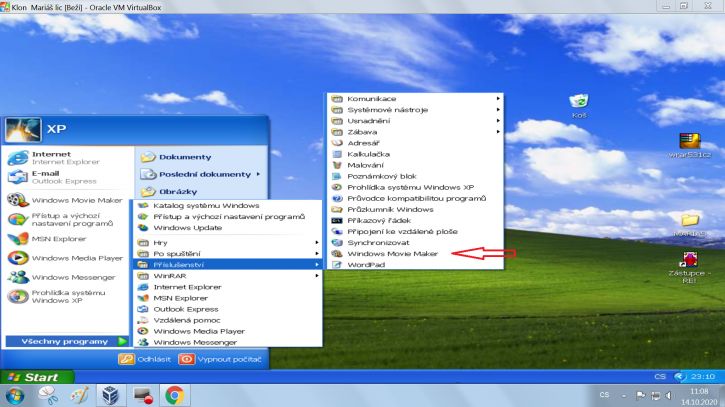Open Snipping Tool on host taskbar

[48, 396]
